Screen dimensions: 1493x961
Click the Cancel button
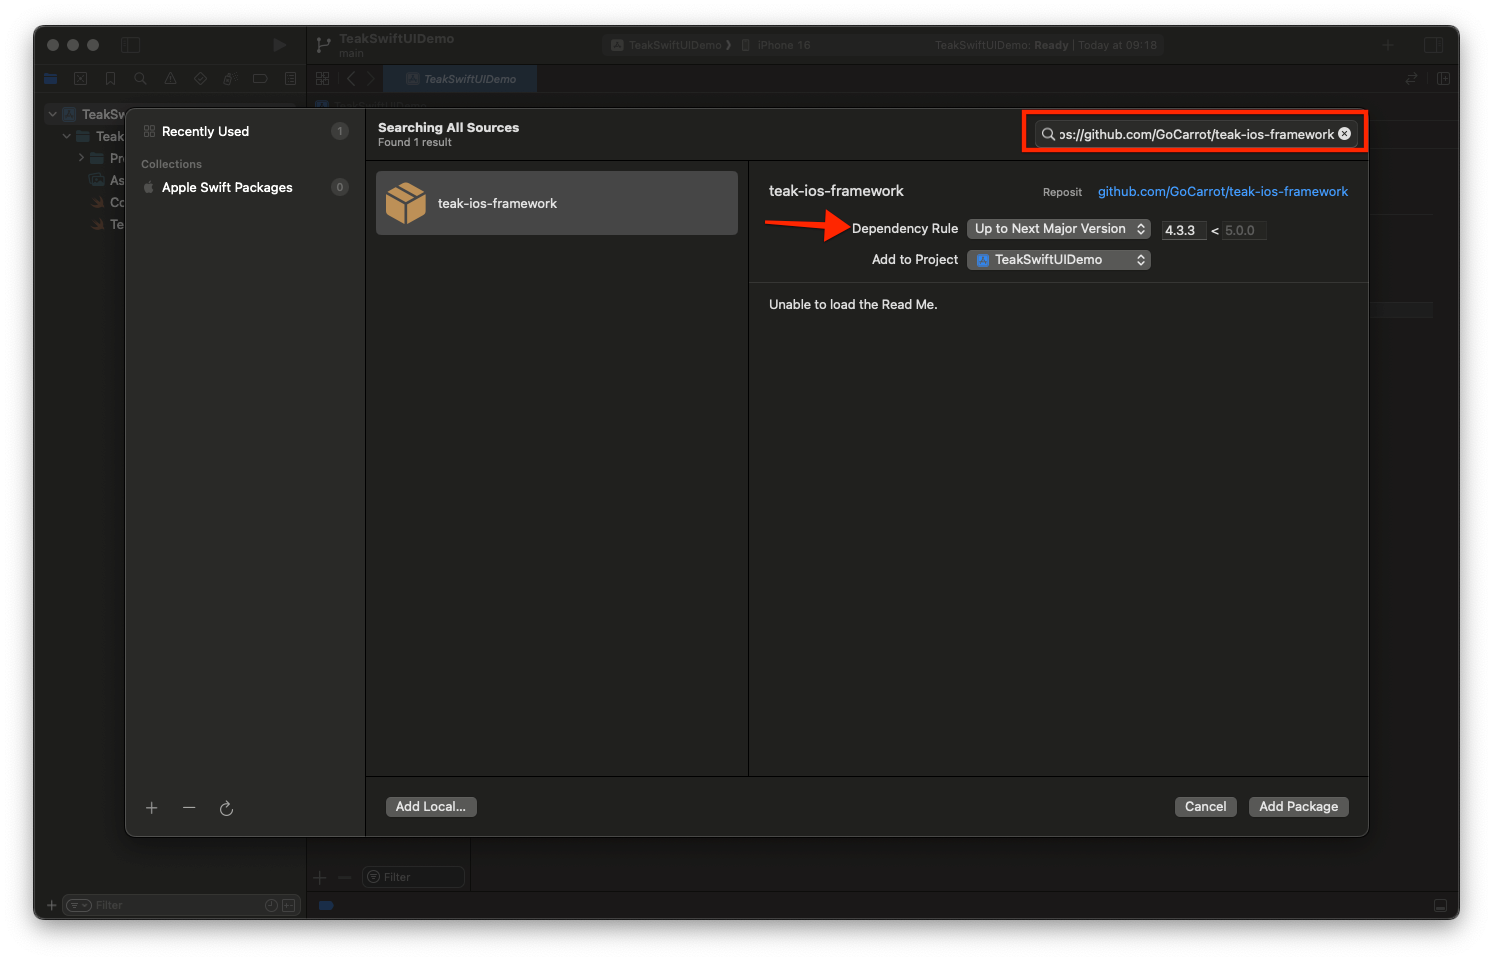1206,807
